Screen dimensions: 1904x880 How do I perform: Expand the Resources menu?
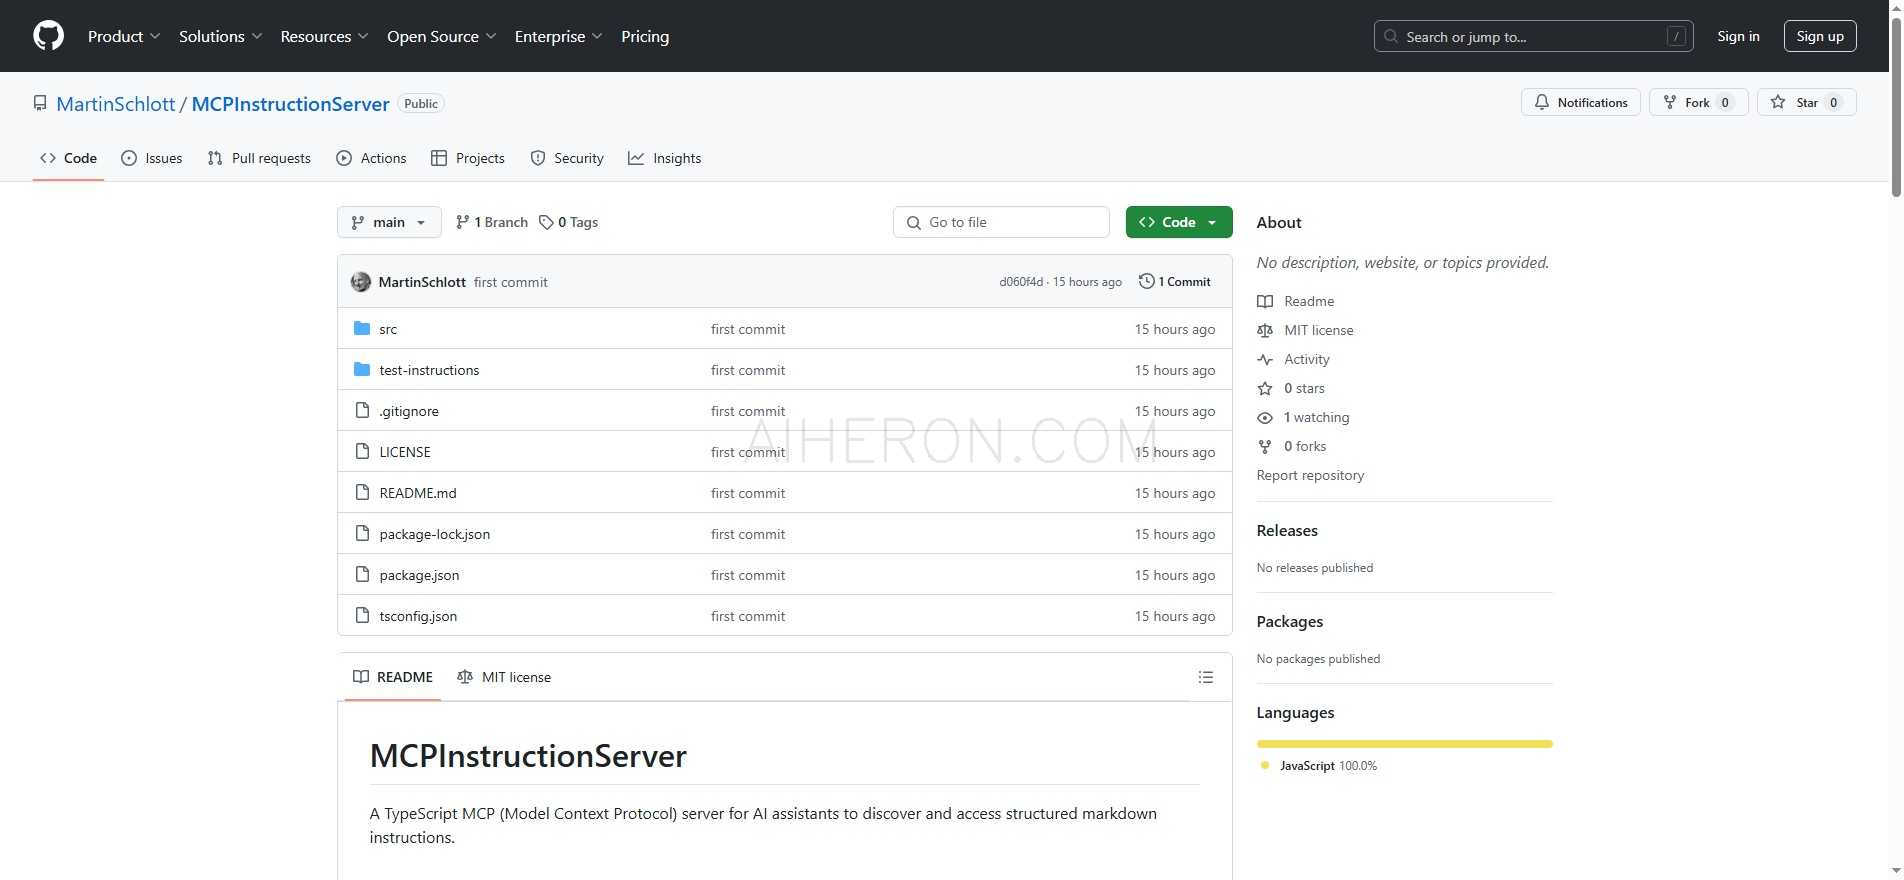point(325,36)
